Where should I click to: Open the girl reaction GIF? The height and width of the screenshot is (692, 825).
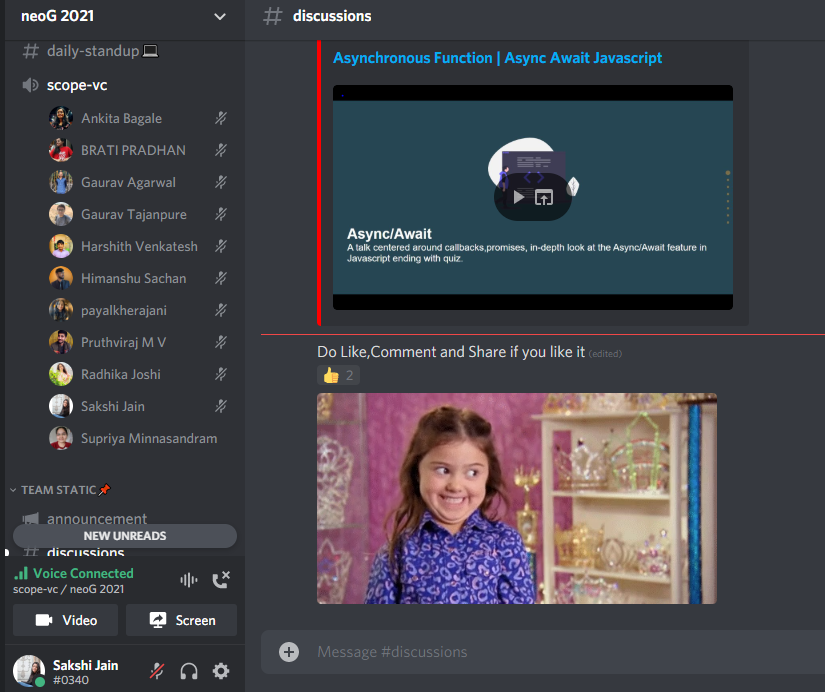(517, 498)
